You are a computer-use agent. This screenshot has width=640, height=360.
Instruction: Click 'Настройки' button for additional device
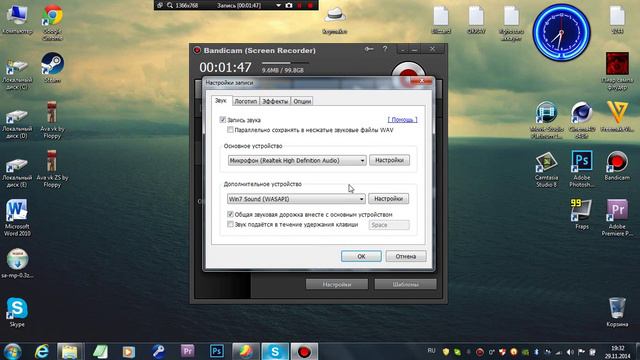pyautogui.click(x=389, y=198)
